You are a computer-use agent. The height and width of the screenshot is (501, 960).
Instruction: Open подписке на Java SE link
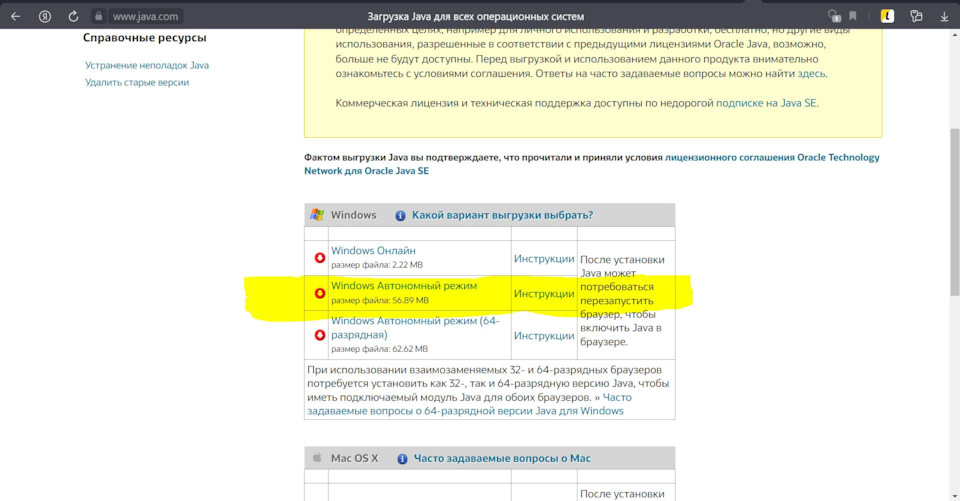[x=766, y=103]
